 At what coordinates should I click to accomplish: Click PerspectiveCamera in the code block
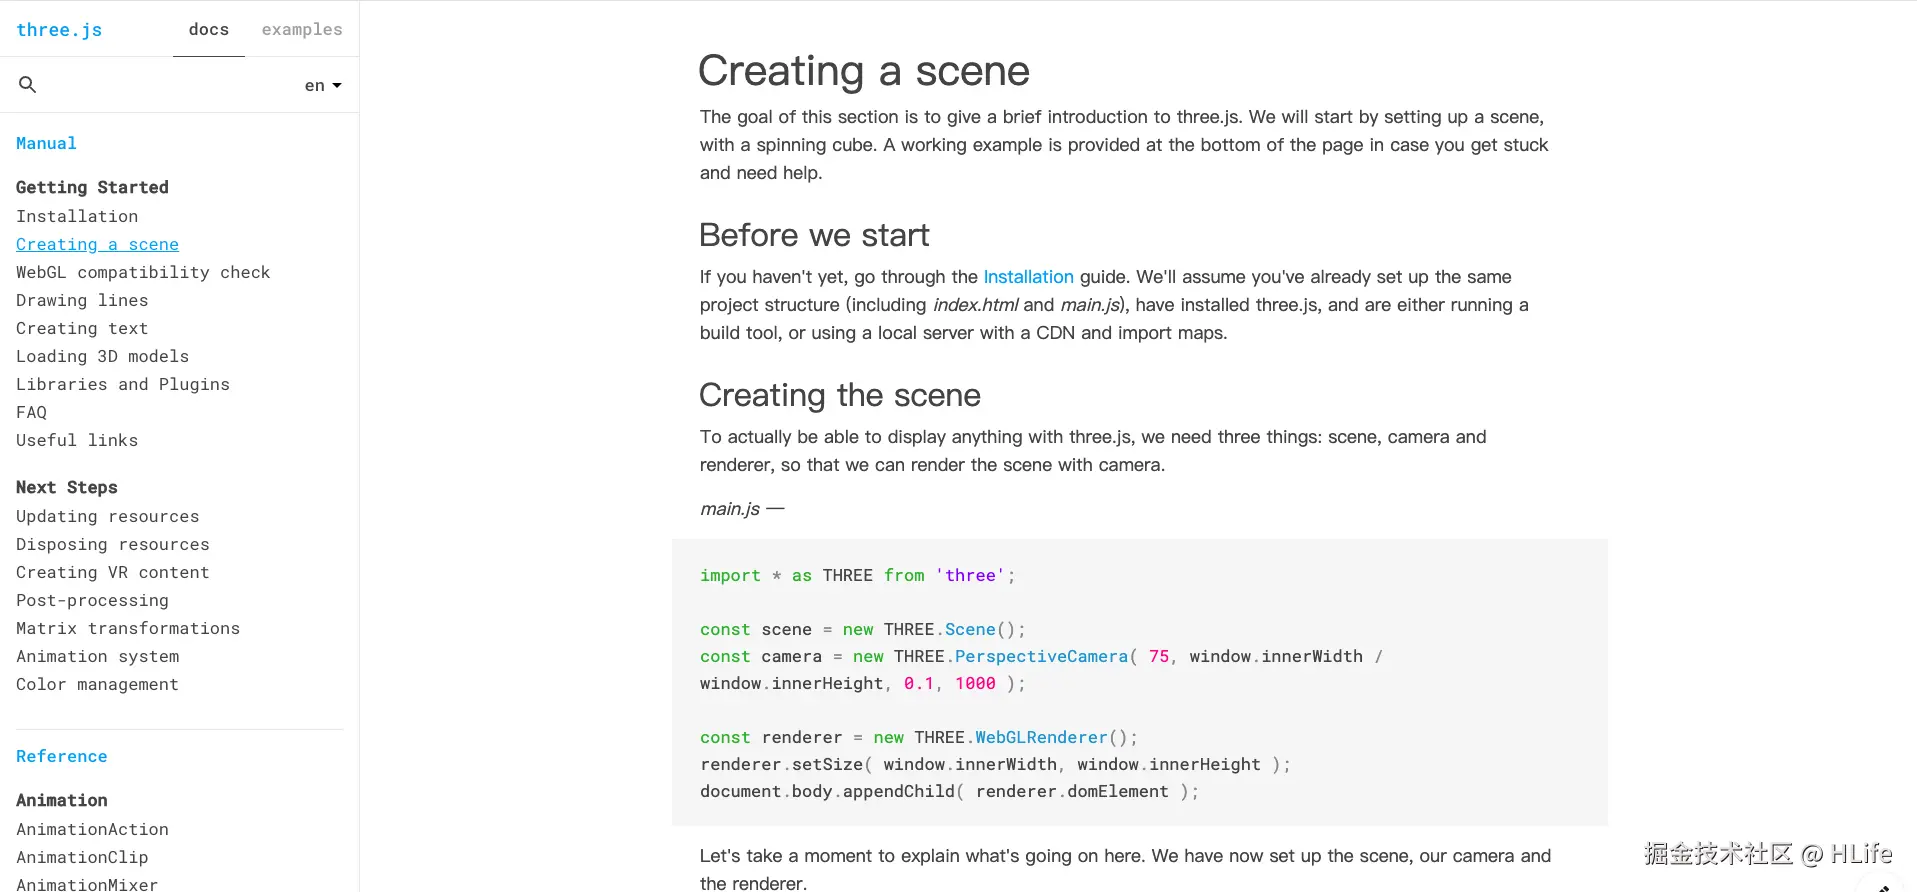tap(1041, 657)
